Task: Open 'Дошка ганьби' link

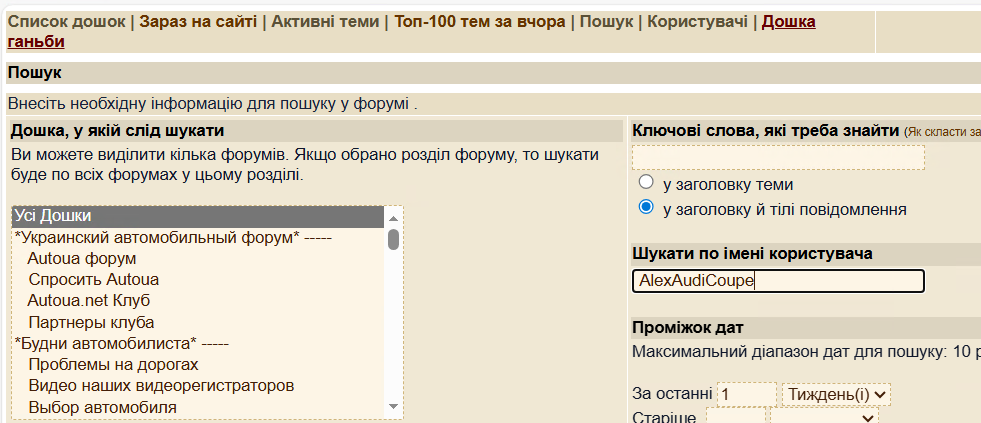Action: tap(788, 21)
